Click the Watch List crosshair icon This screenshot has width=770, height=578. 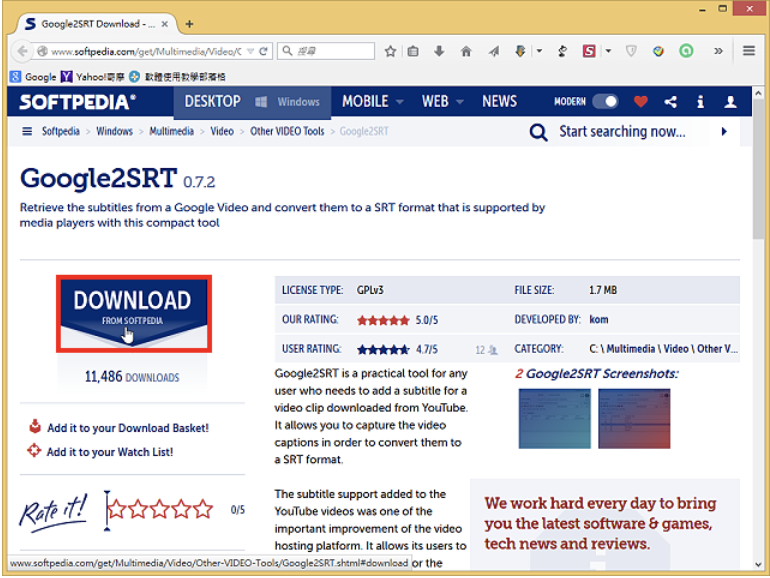coord(34,450)
